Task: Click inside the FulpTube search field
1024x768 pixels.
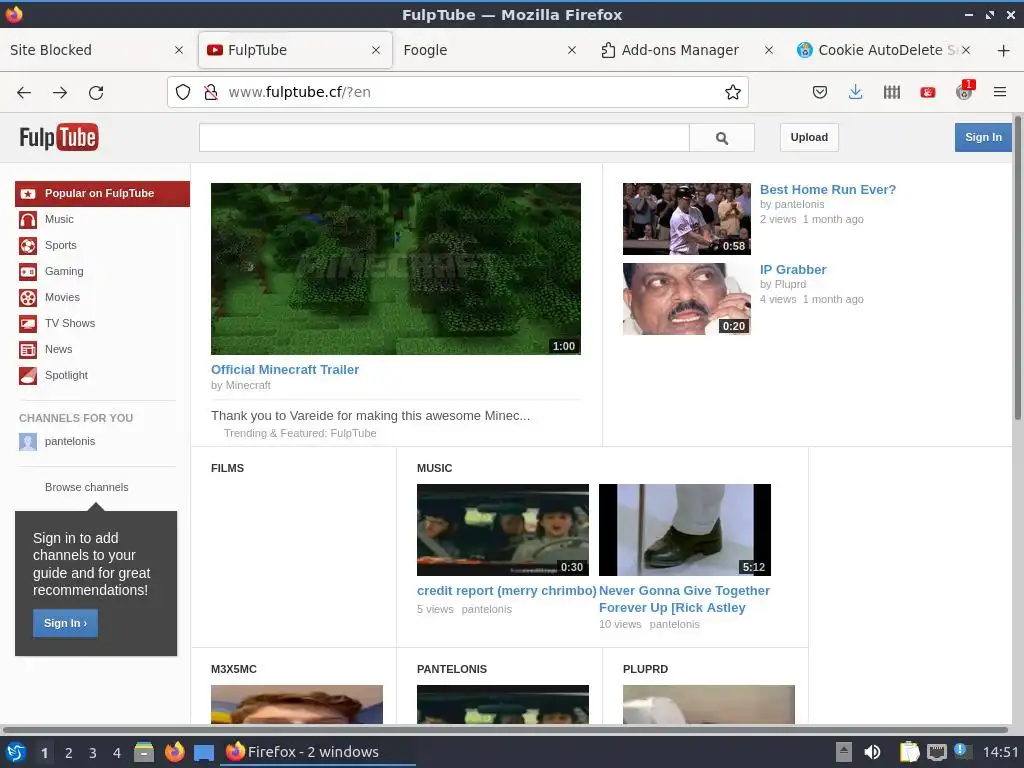Action: click(x=444, y=138)
